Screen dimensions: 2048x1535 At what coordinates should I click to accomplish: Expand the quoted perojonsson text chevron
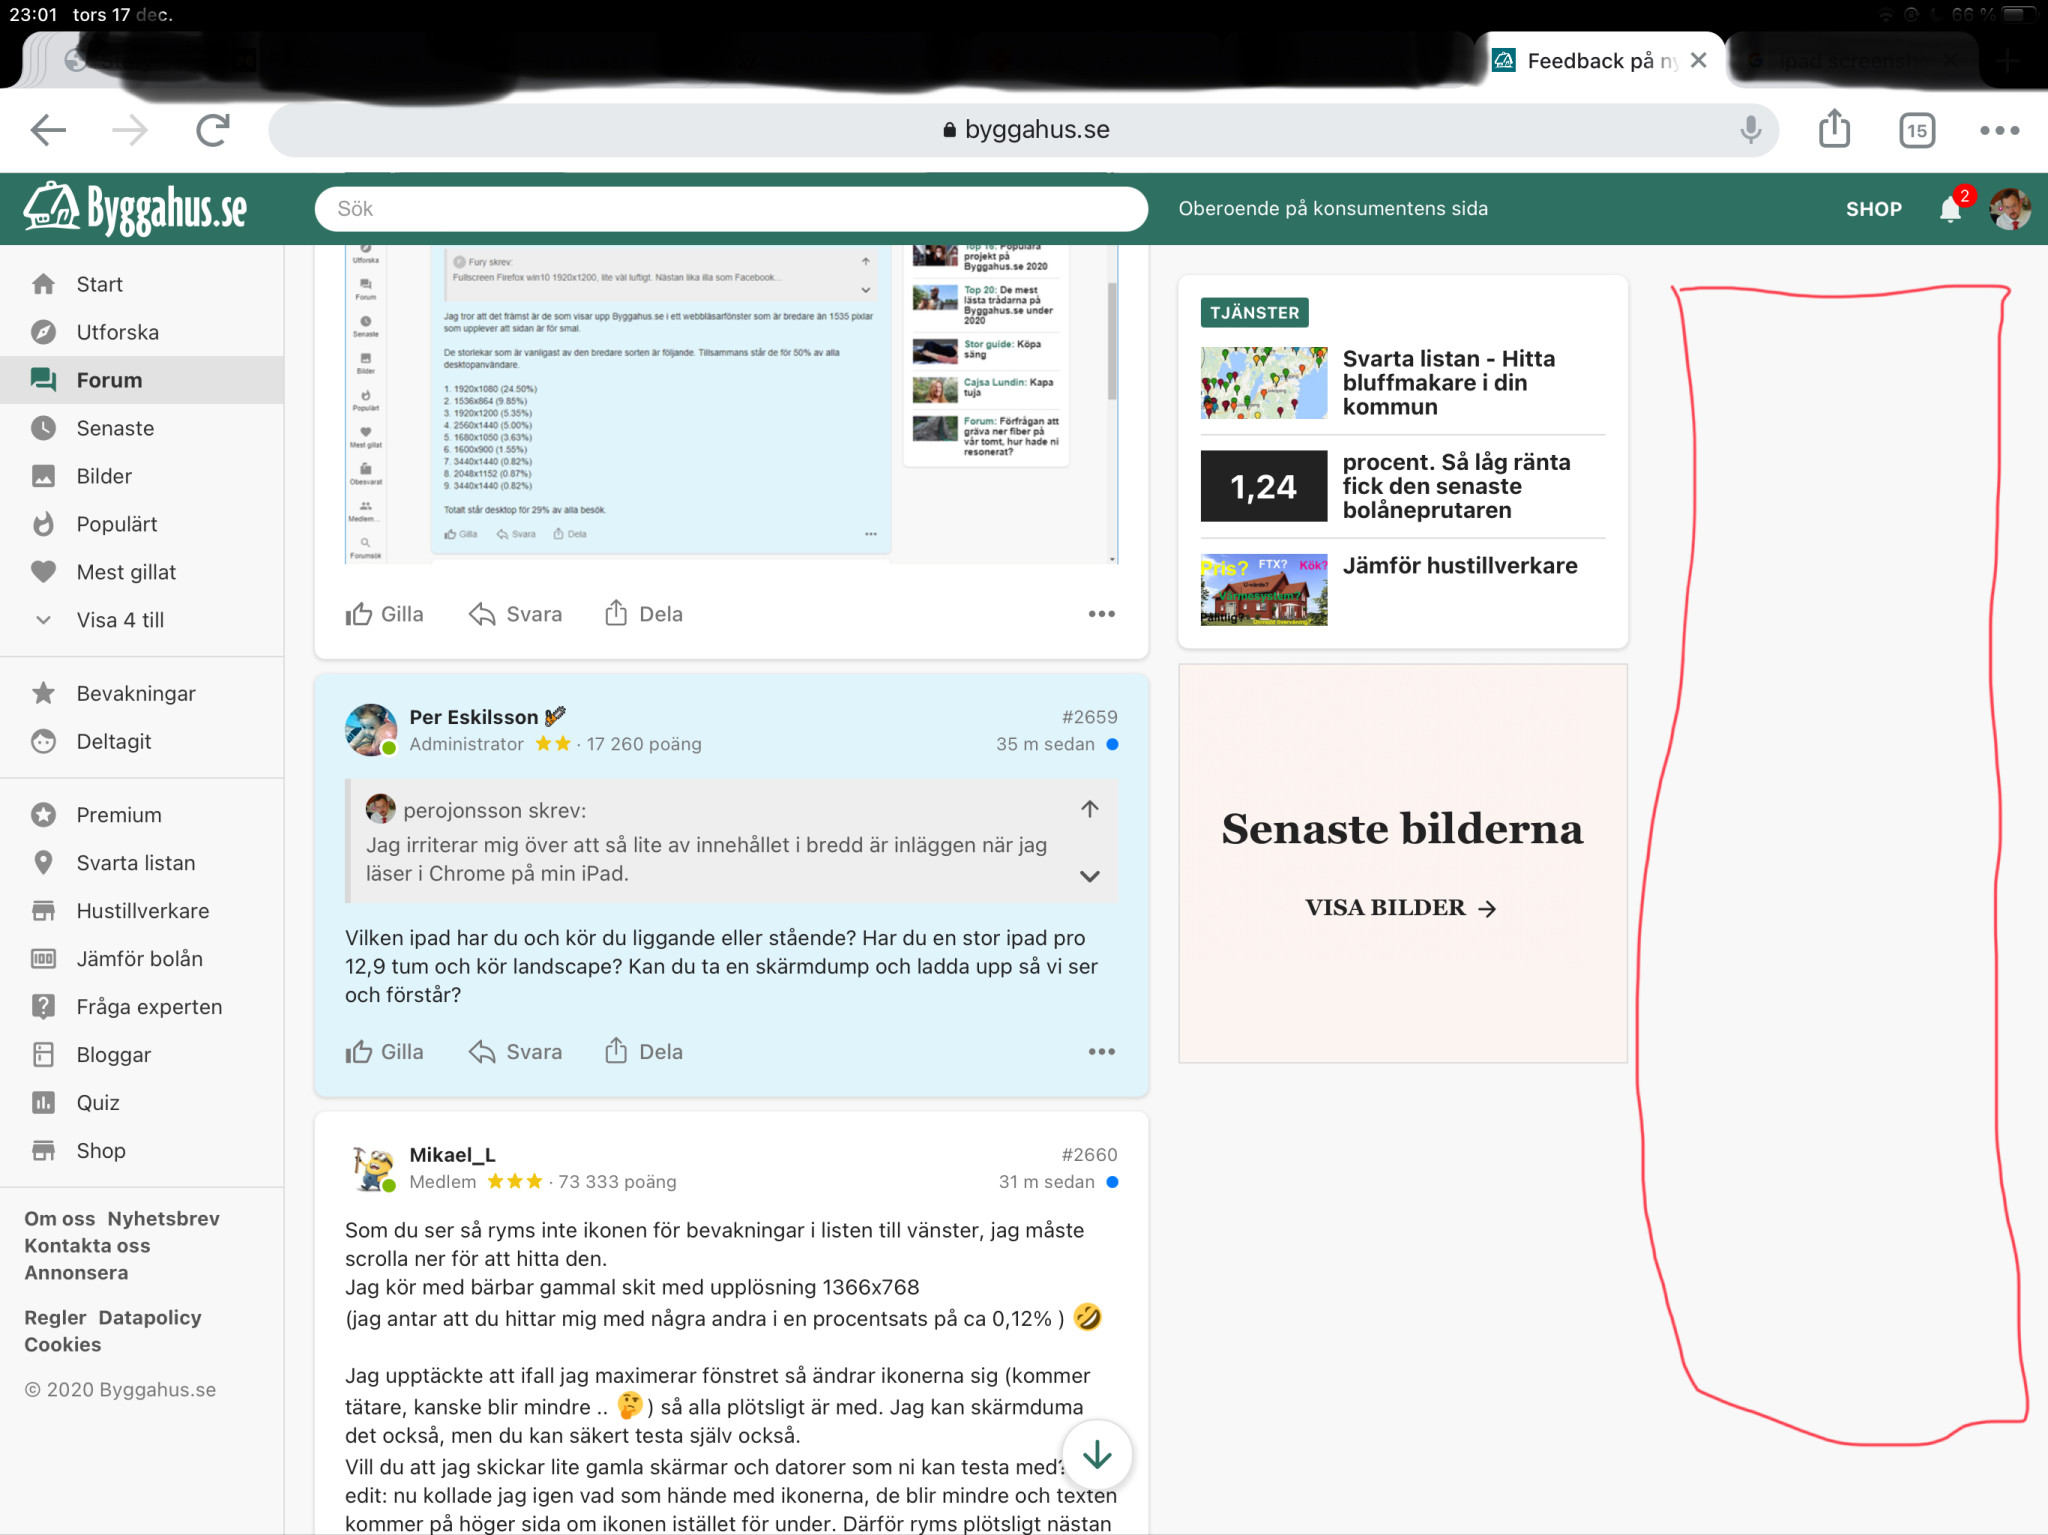(1089, 876)
